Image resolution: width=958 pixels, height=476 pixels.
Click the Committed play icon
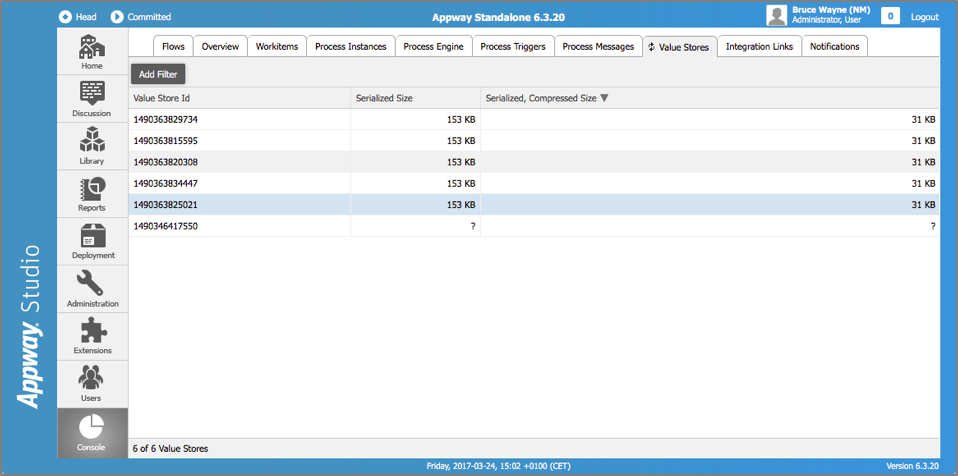pyautogui.click(x=117, y=17)
